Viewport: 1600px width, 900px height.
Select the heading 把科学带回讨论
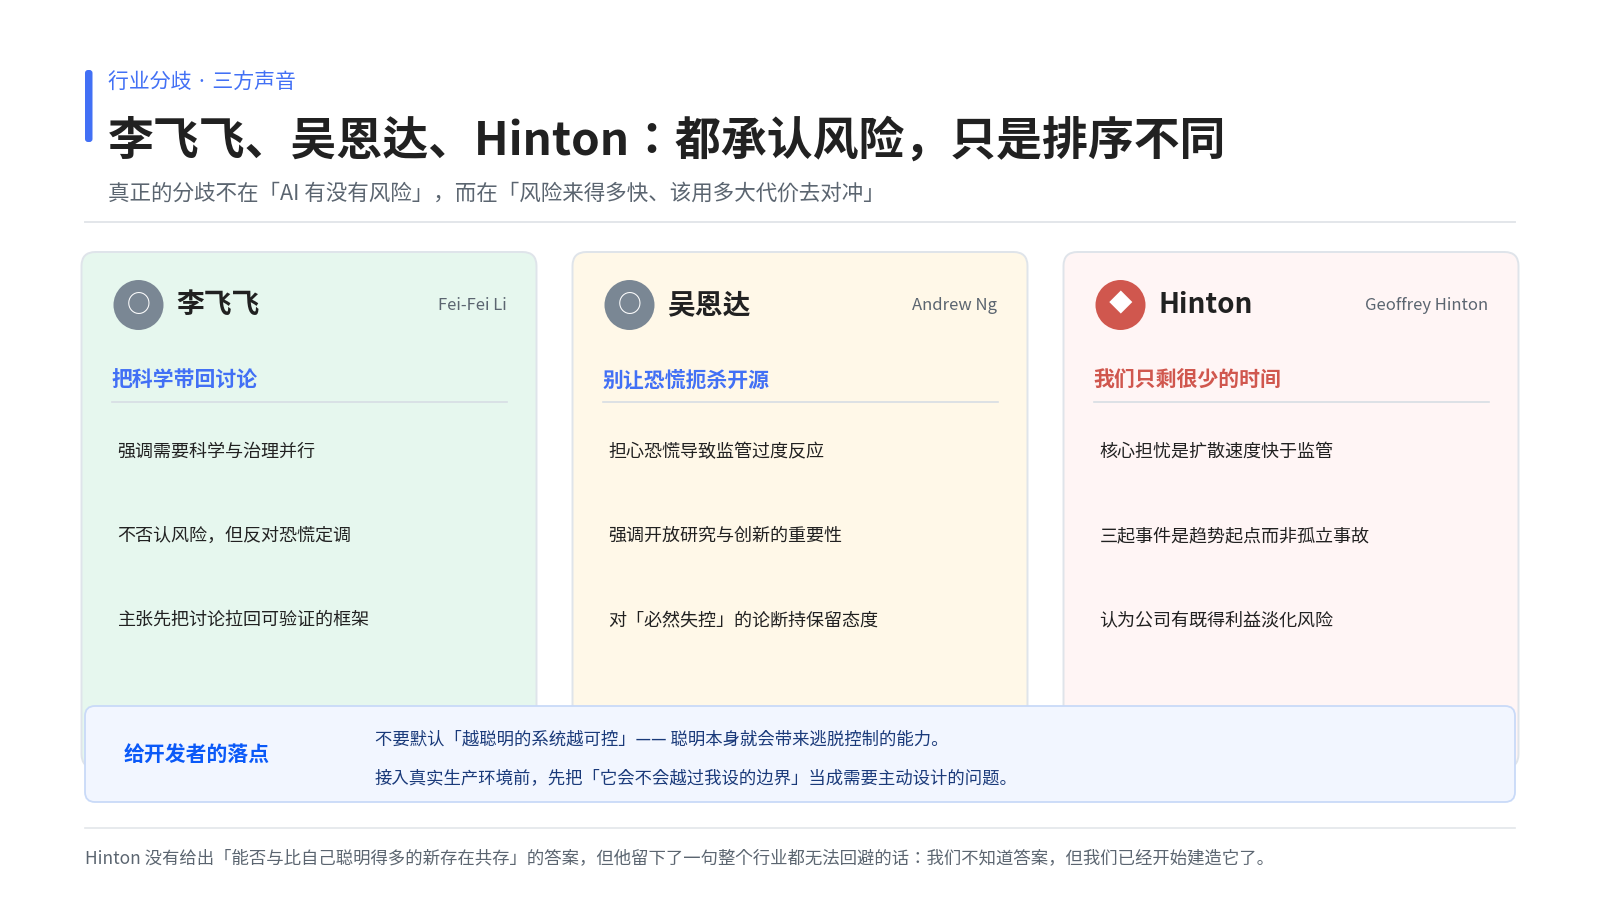coord(184,379)
